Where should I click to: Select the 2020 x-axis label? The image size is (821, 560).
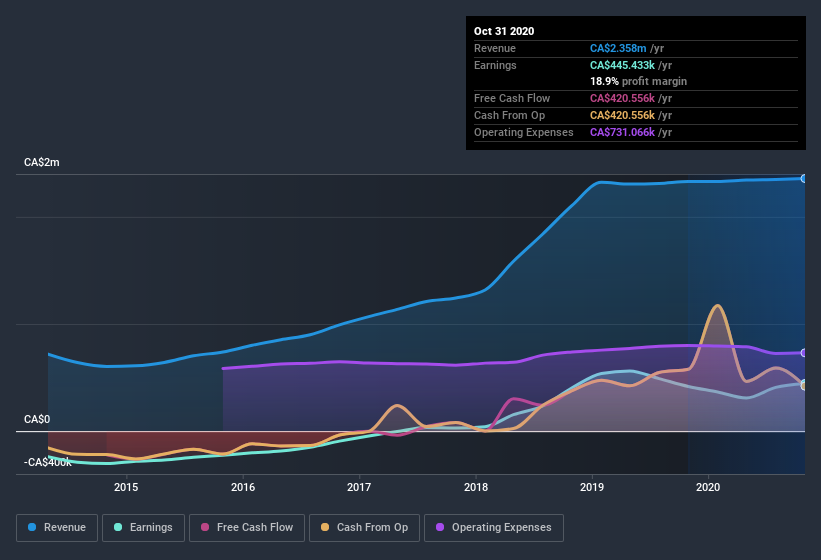(x=708, y=487)
